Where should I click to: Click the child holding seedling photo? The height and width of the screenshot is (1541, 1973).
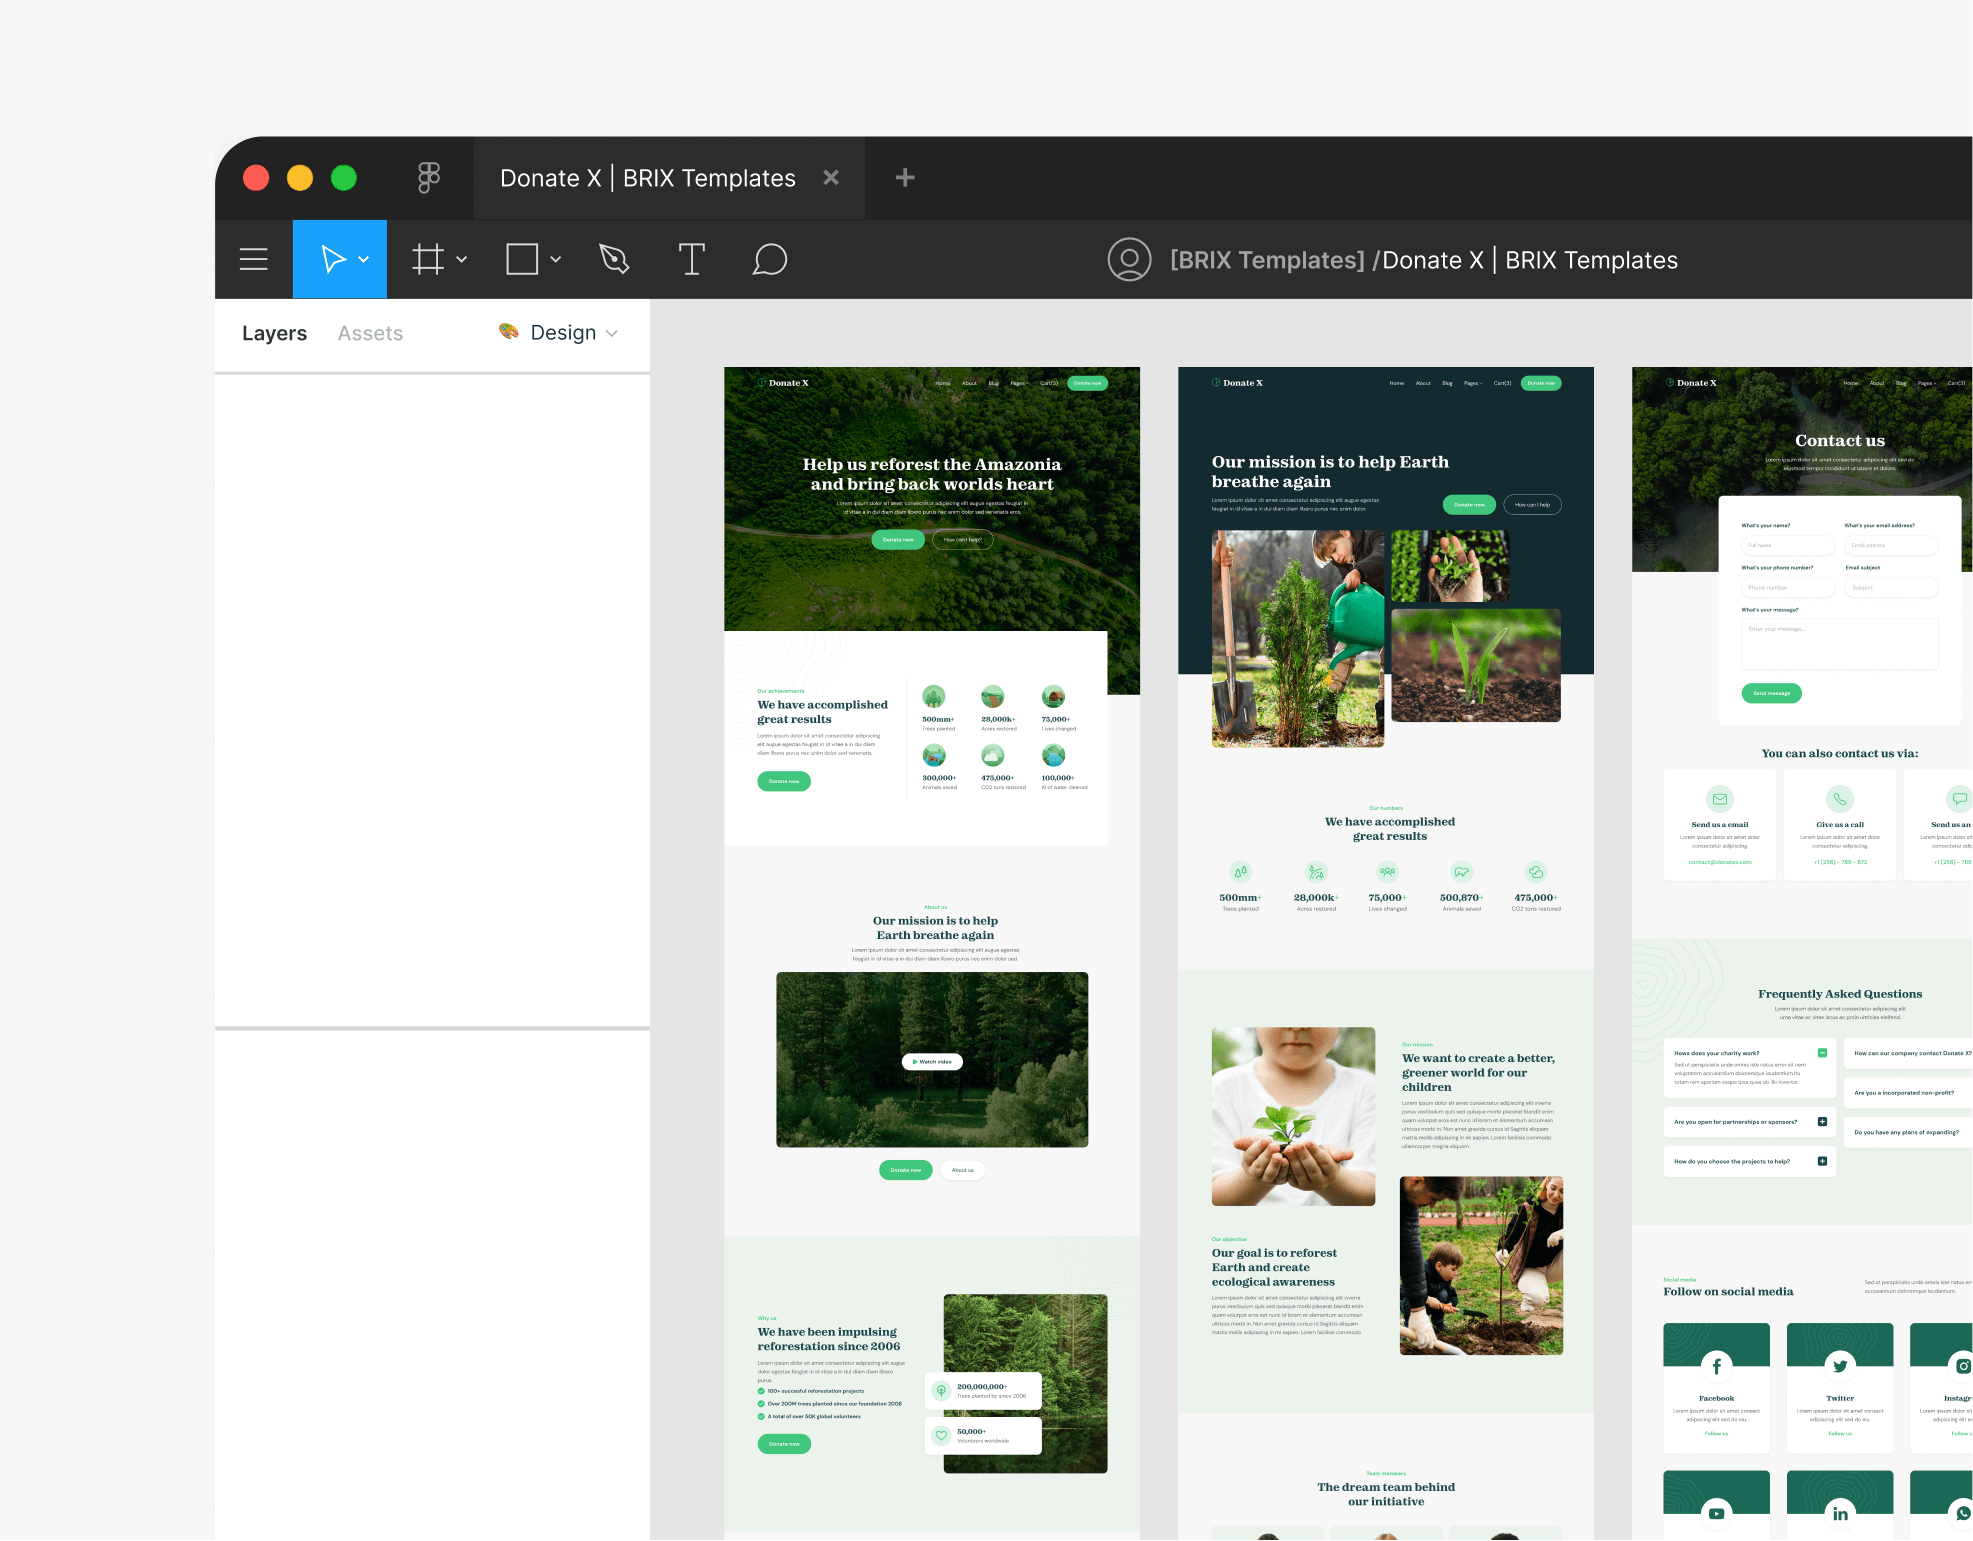click(x=1293, y=1116)
